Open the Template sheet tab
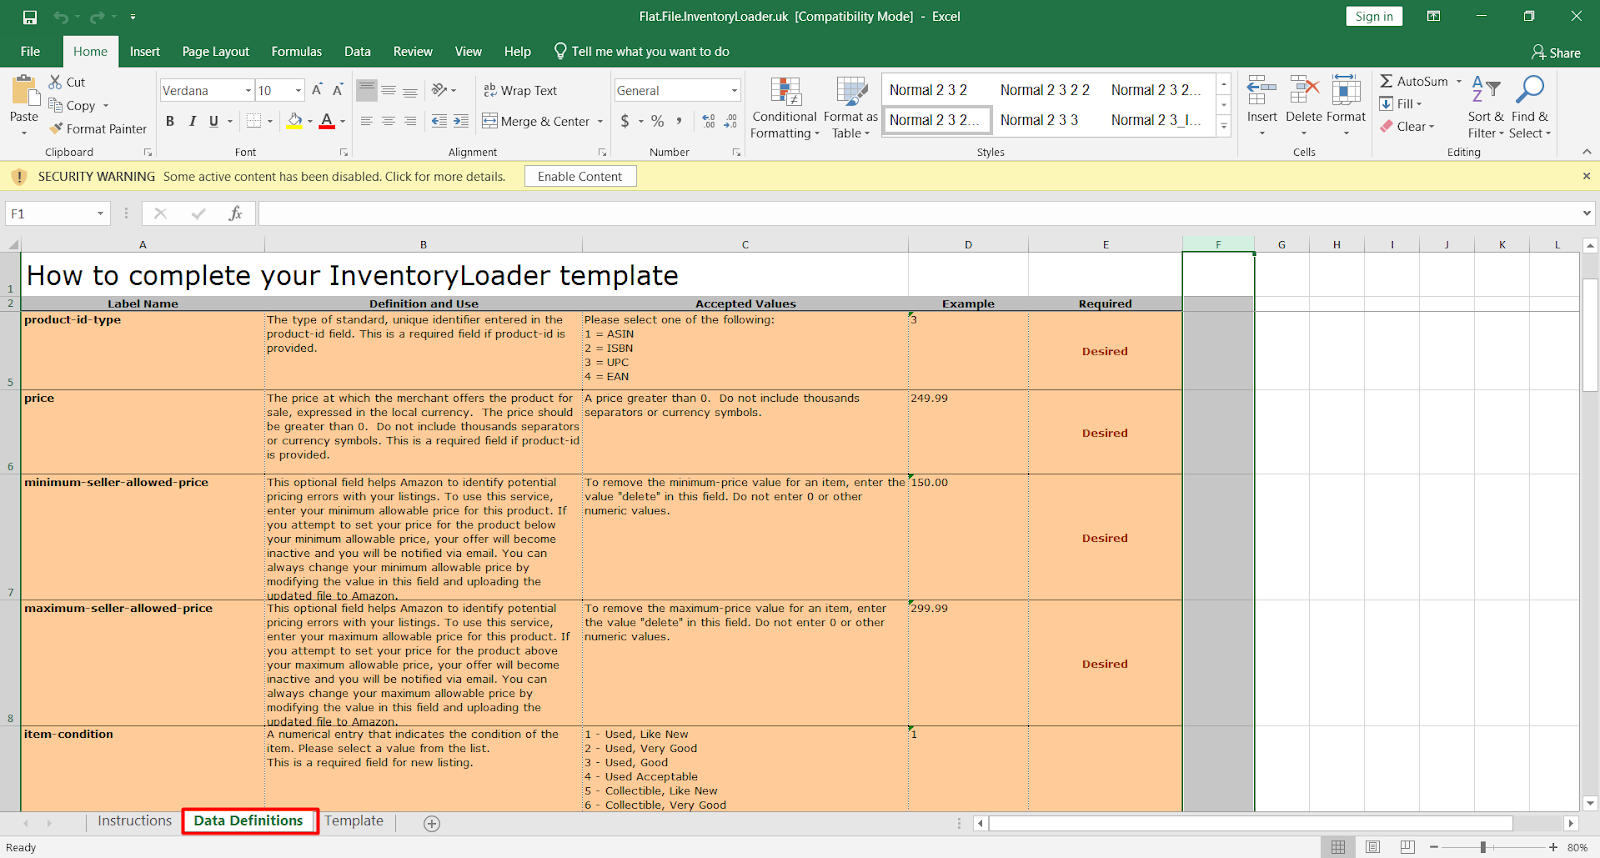 (354, 821)
